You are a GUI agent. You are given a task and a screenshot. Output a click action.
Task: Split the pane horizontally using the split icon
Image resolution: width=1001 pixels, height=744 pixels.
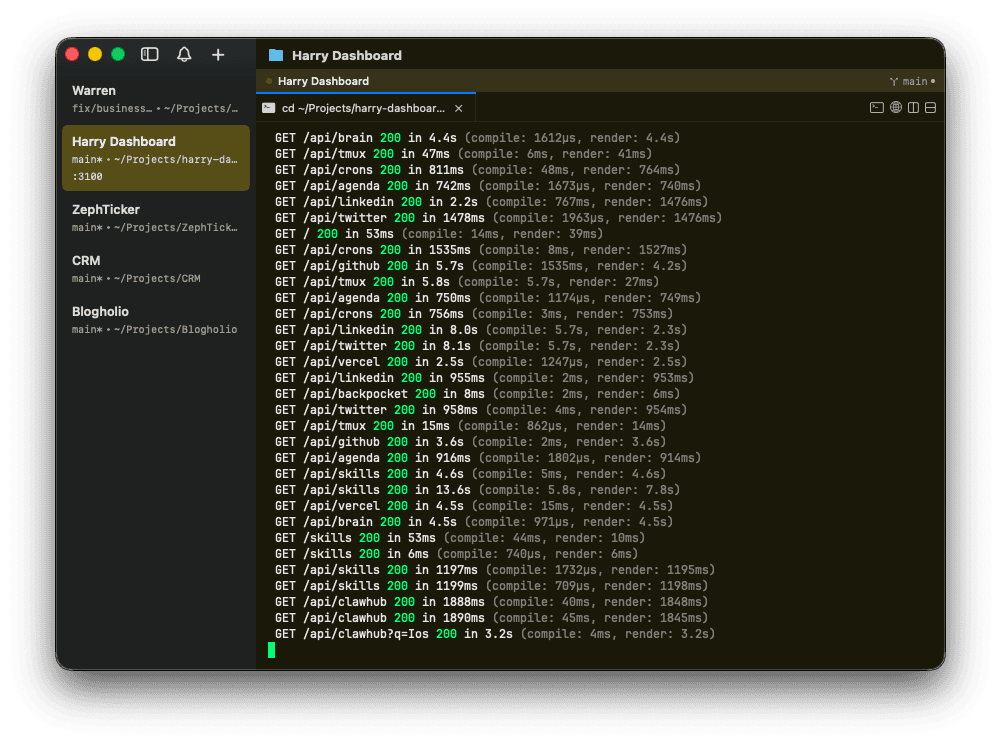[x=930, y=108]
